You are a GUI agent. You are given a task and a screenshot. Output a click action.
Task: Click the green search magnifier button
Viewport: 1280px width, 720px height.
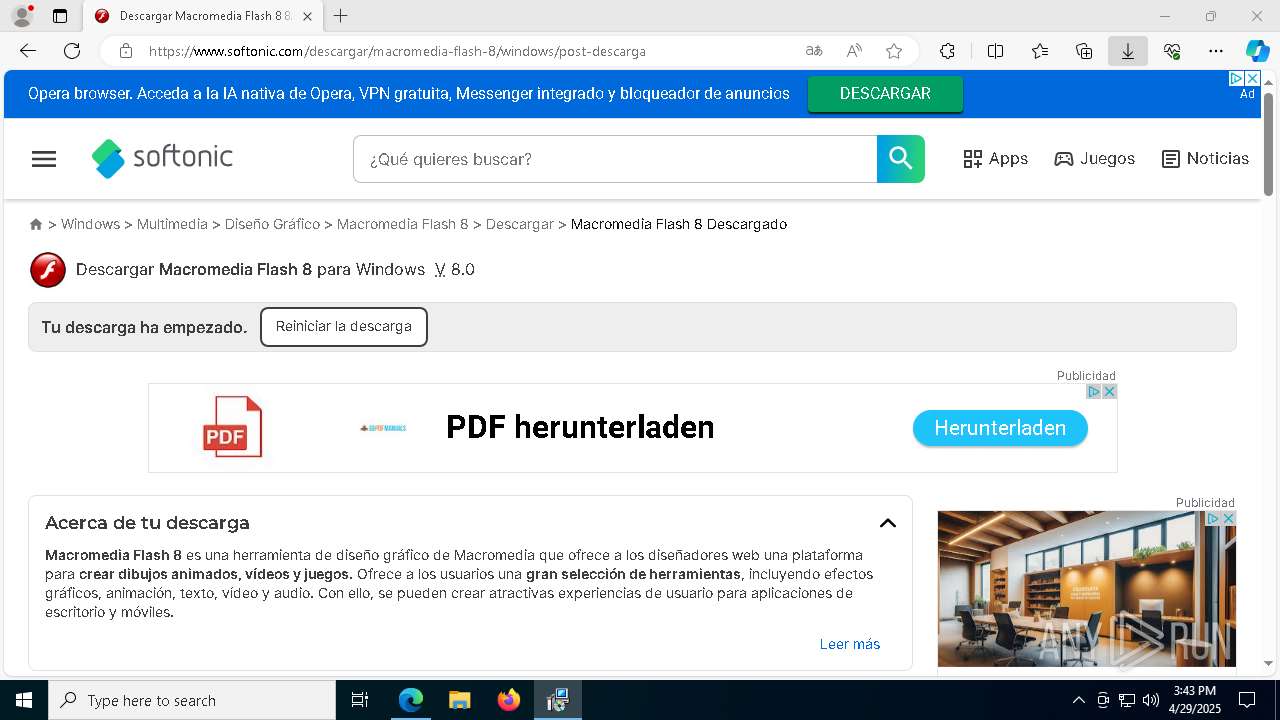coord(901,159)
